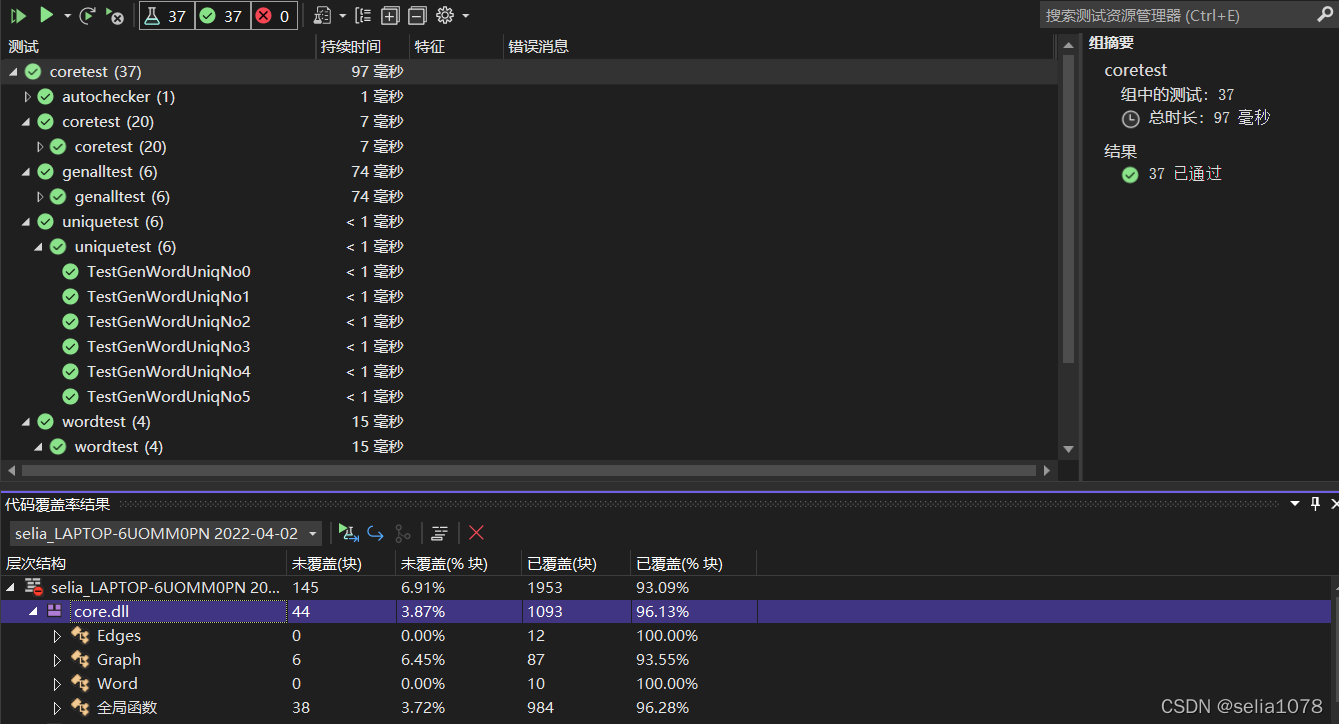This screenshot has height=724, width=1339.
Task: Click passed icon beside TestGenWordUniqNo3
Action: 70,347
